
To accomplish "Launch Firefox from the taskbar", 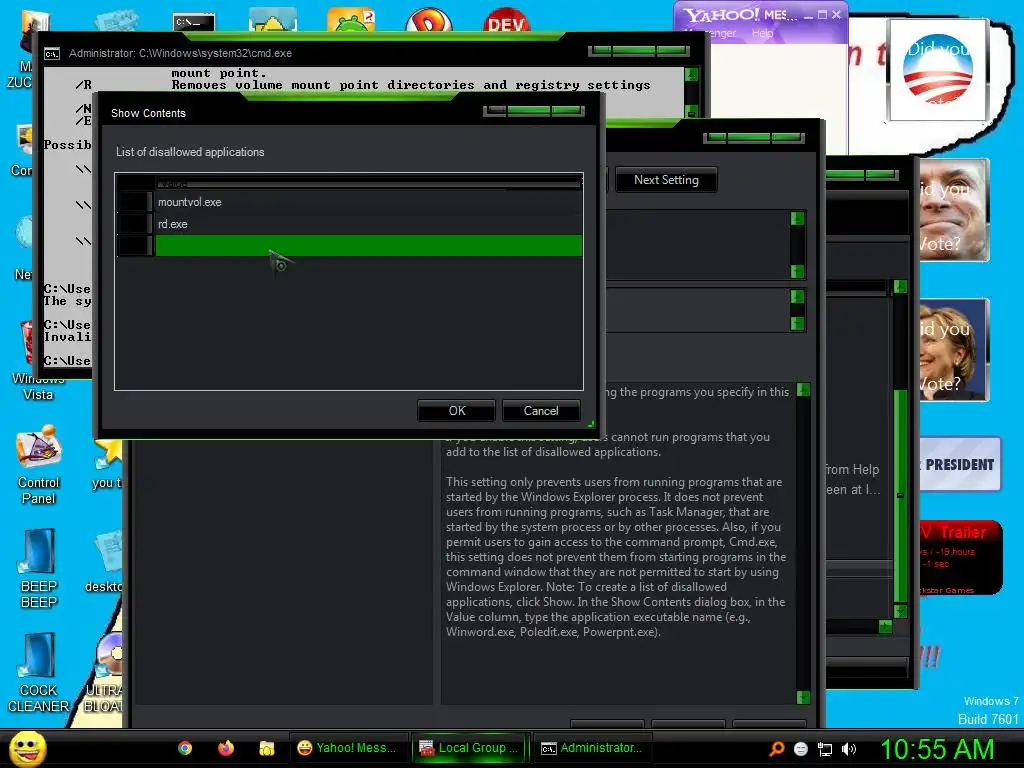I will pos(226,748).
